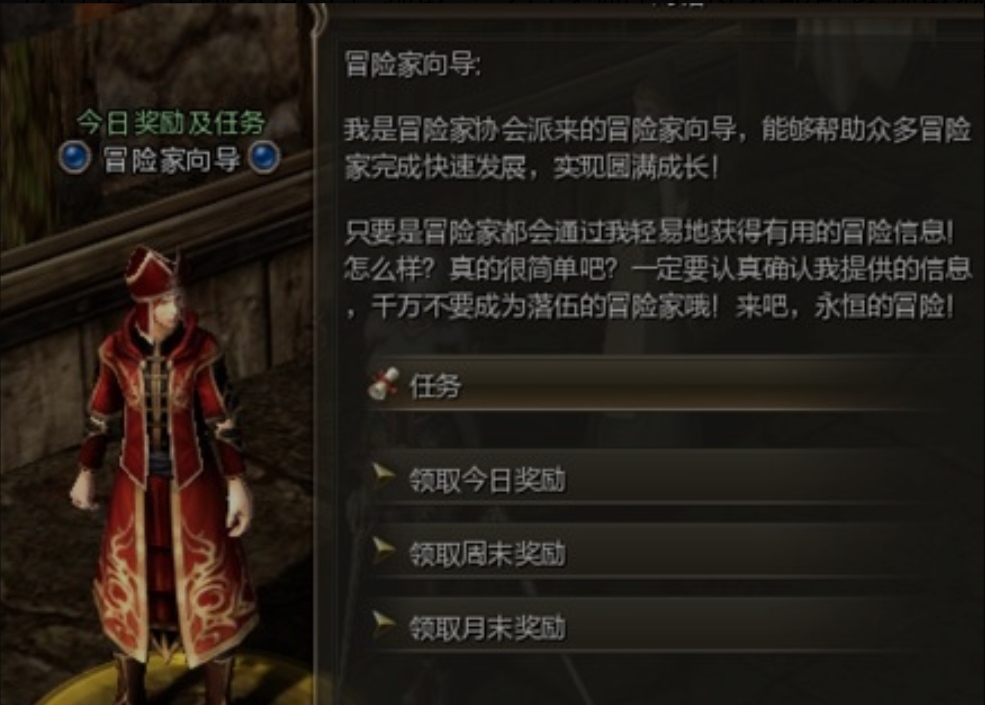Click the arrow icon next to 领取今日奖励
Image resolution: width=985 pixels, height=705 pixels.
coord(383,476)
